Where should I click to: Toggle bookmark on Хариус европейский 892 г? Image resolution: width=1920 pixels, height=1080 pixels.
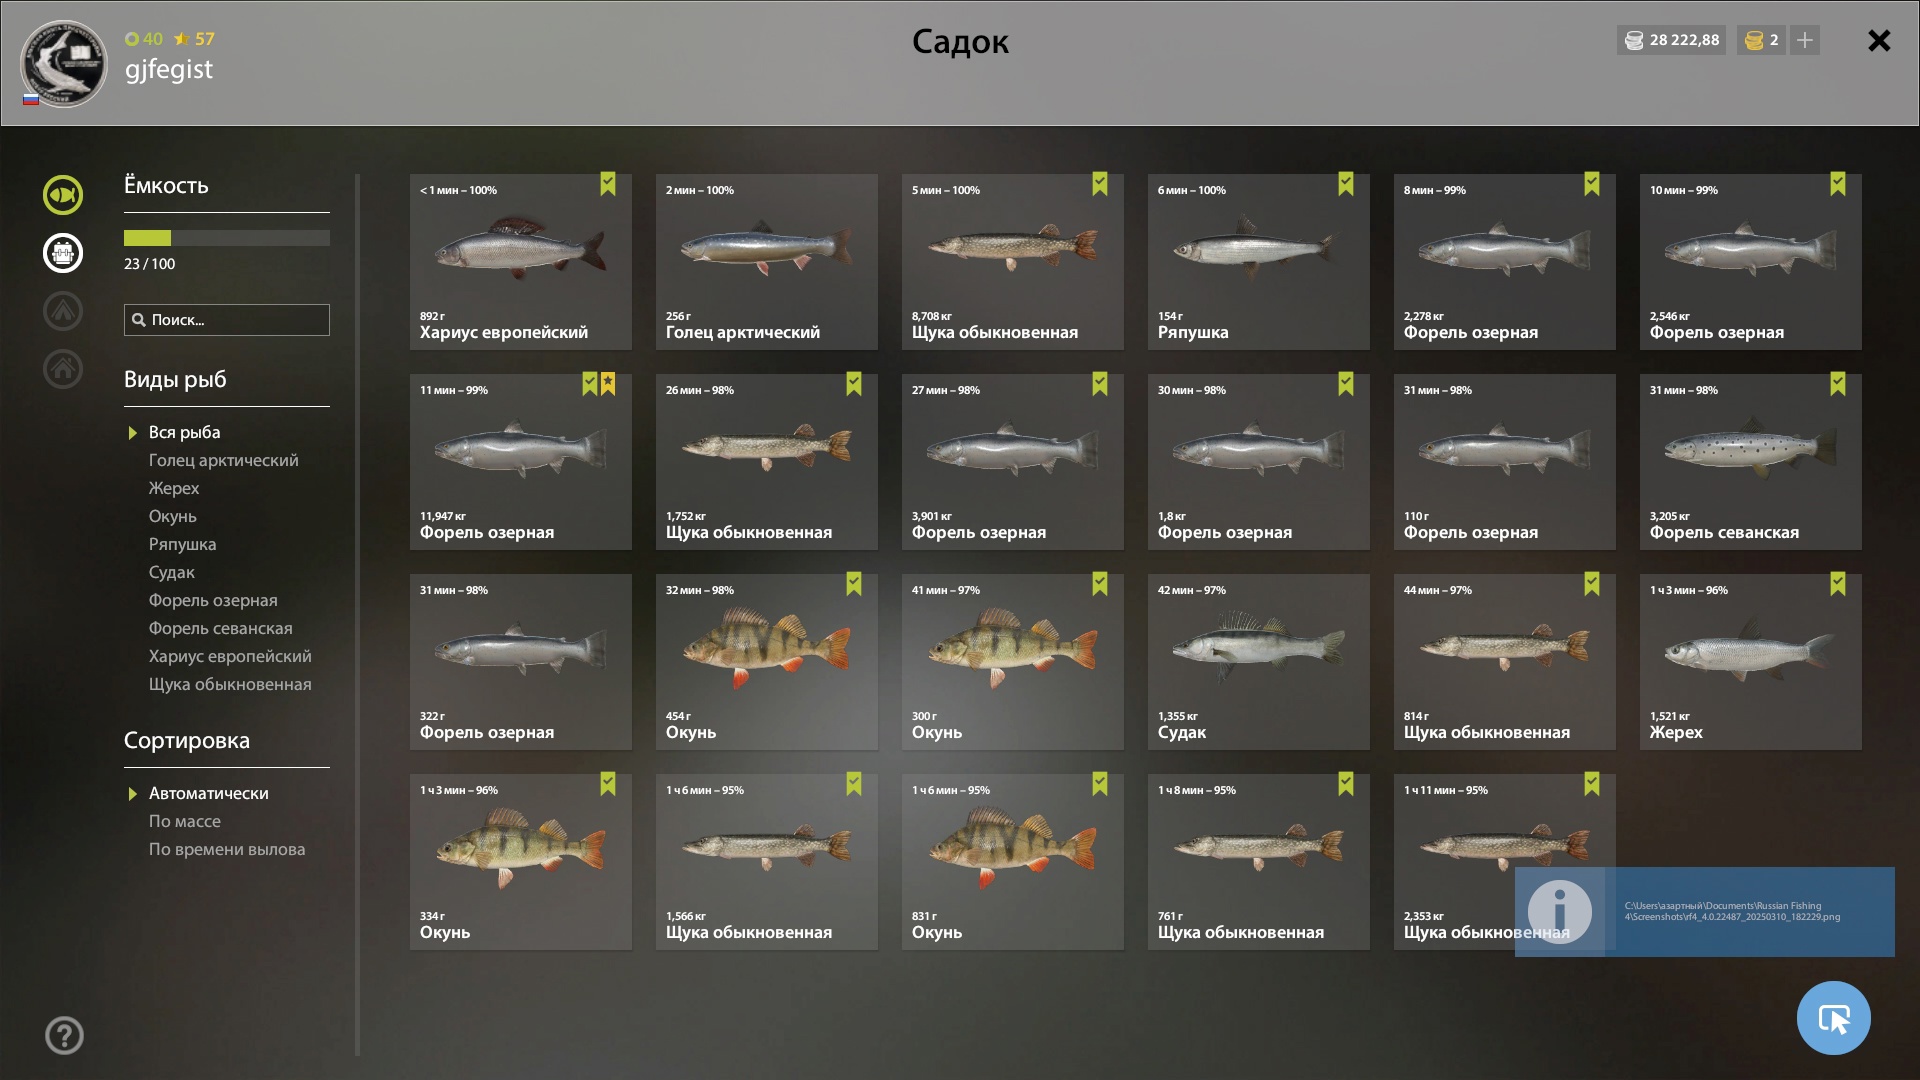click(608, 184)
